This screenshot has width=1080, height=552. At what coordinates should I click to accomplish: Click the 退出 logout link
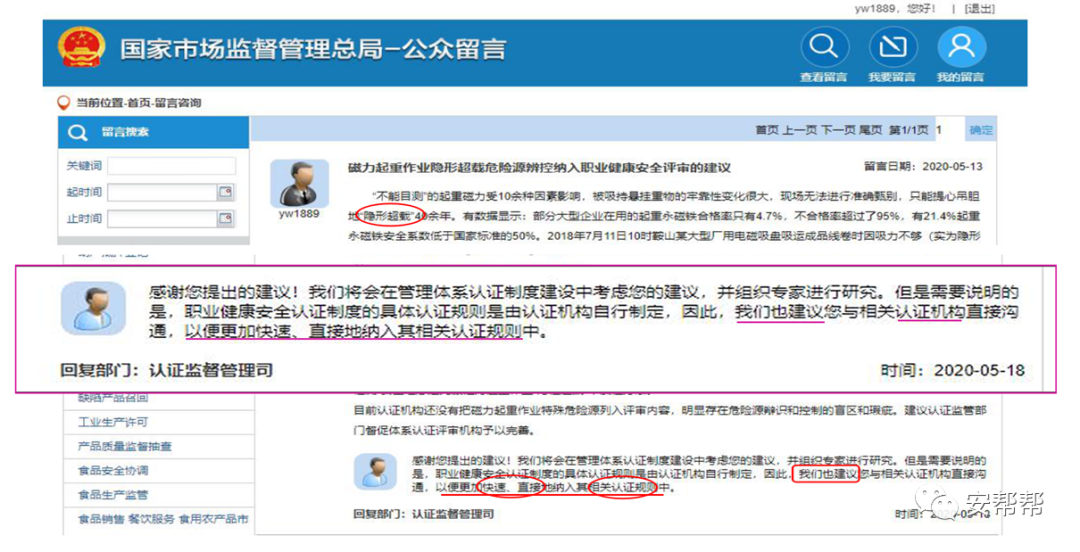pyautogui.click(x=979, y=8)
